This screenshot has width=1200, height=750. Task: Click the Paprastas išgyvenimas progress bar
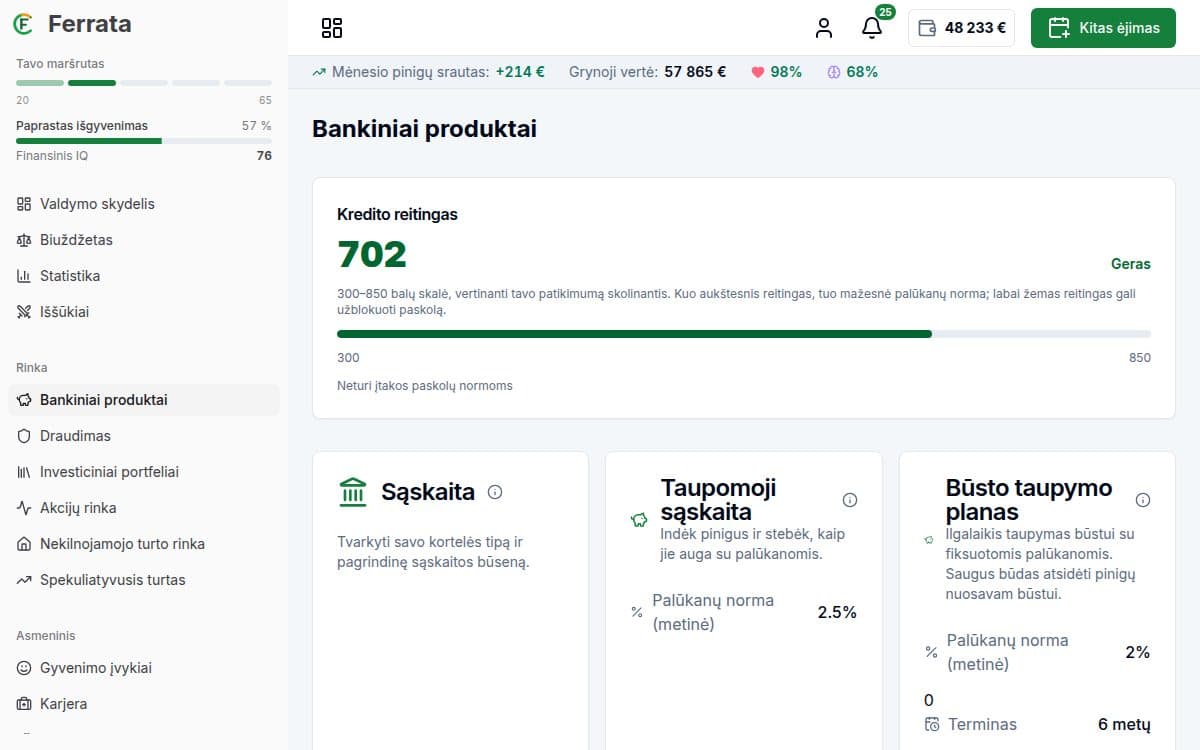coord(144,141)
